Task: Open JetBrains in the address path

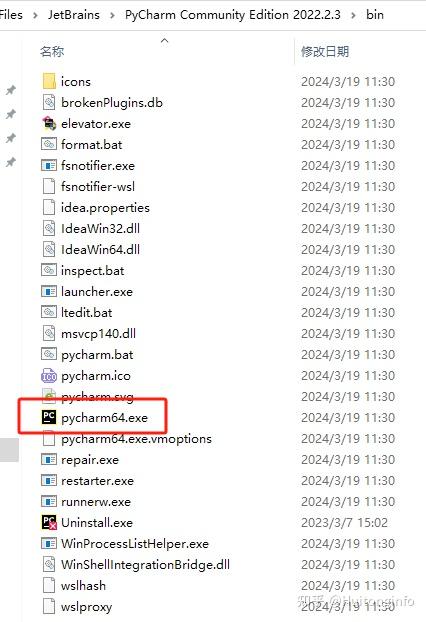Action: click(x=74, y=15)
